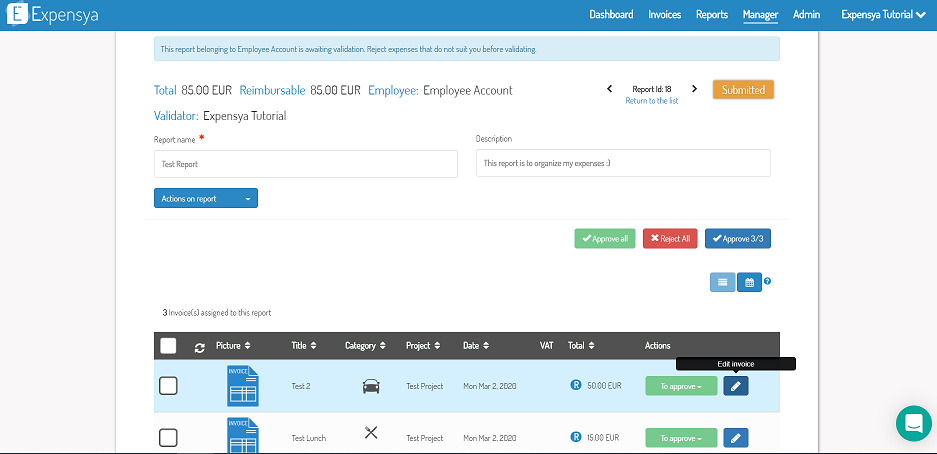Open the chat support bubble
The height and width of the screenshot is (454, 937).
[914, 424]
